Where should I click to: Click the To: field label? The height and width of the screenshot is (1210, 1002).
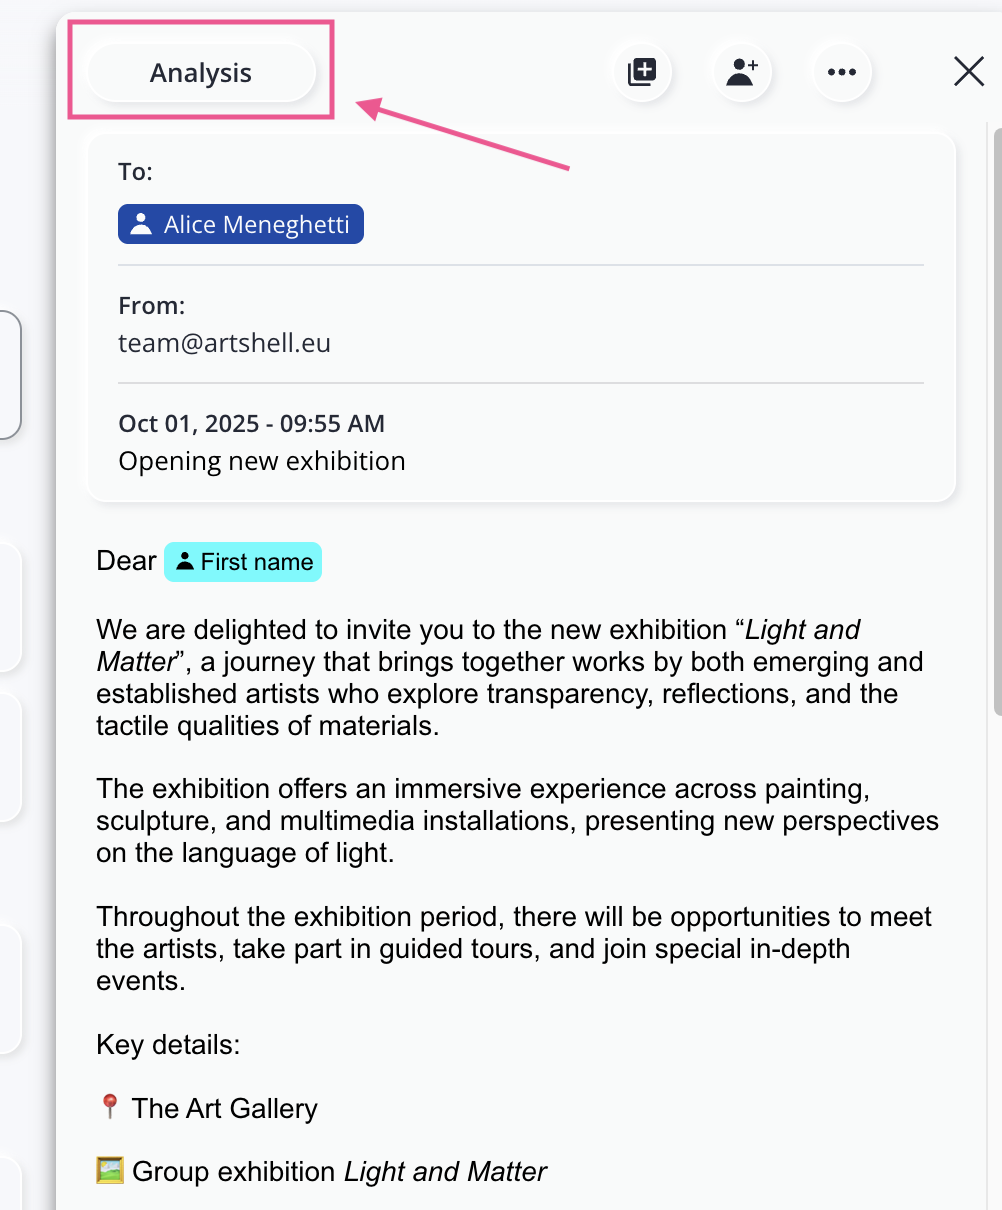135,172
